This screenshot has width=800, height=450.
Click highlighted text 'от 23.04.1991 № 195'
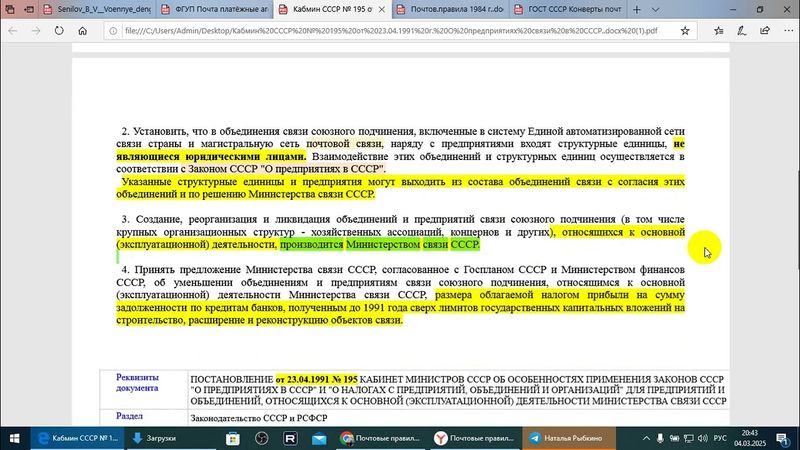click(x=316, y=380)
